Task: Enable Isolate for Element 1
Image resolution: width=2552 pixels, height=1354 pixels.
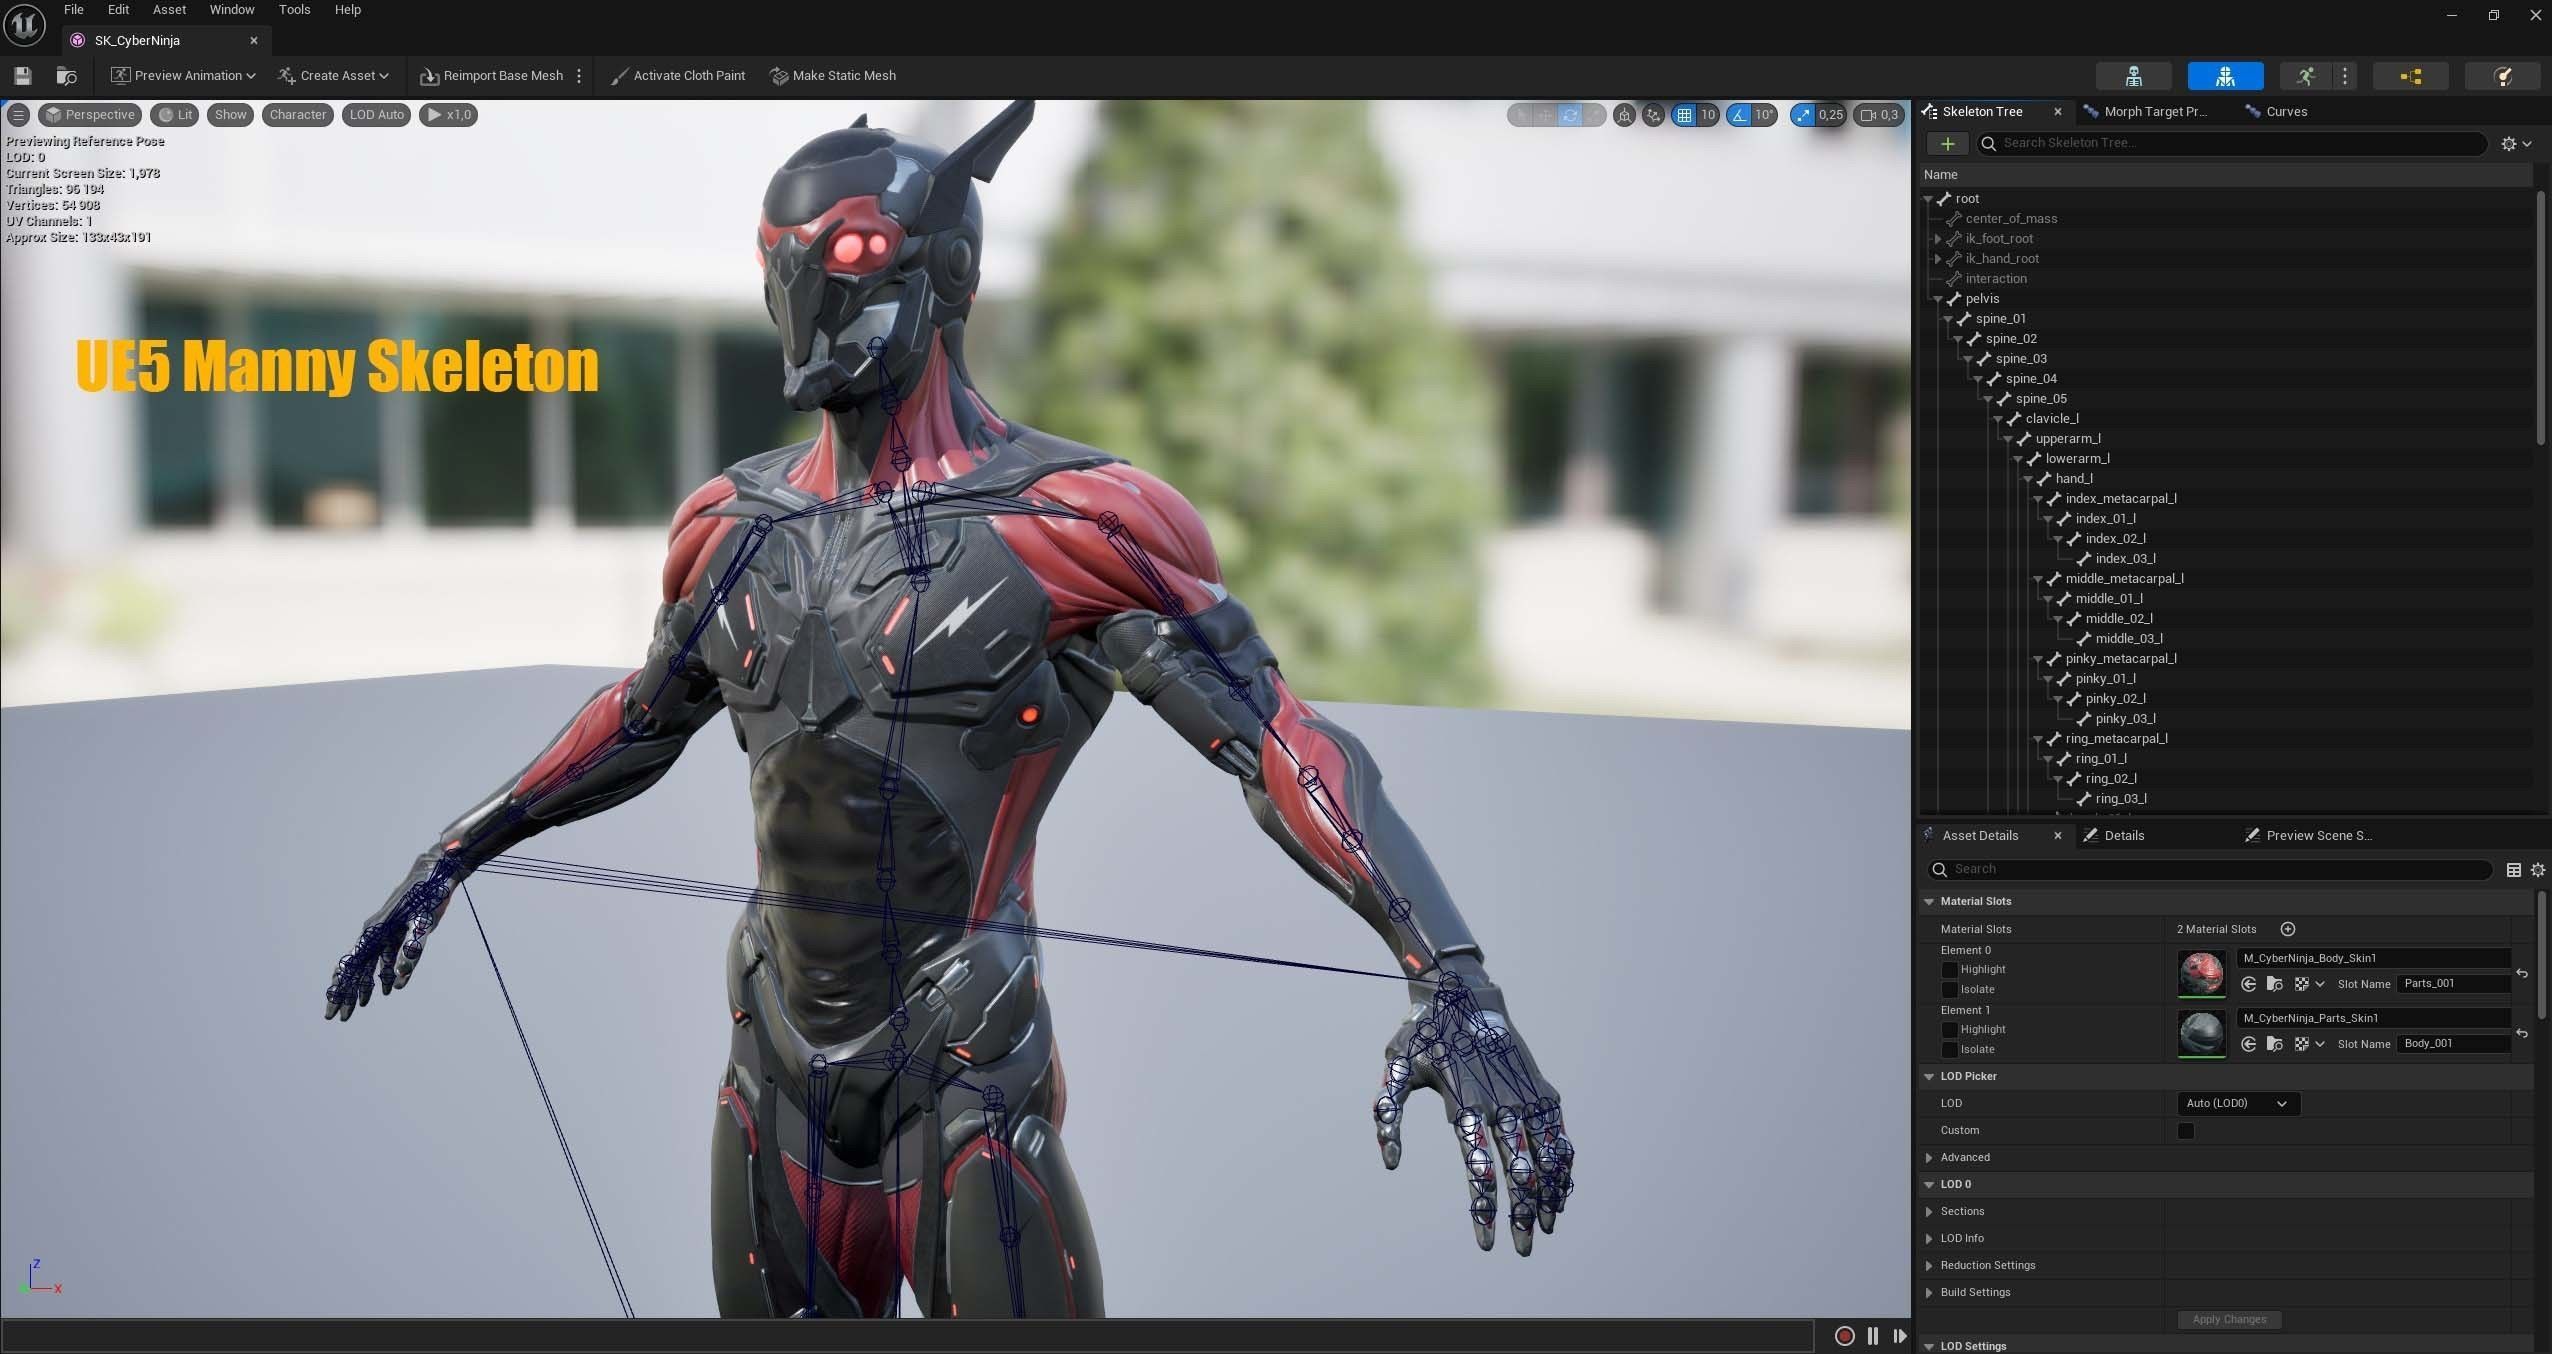Action: 1949,1050
